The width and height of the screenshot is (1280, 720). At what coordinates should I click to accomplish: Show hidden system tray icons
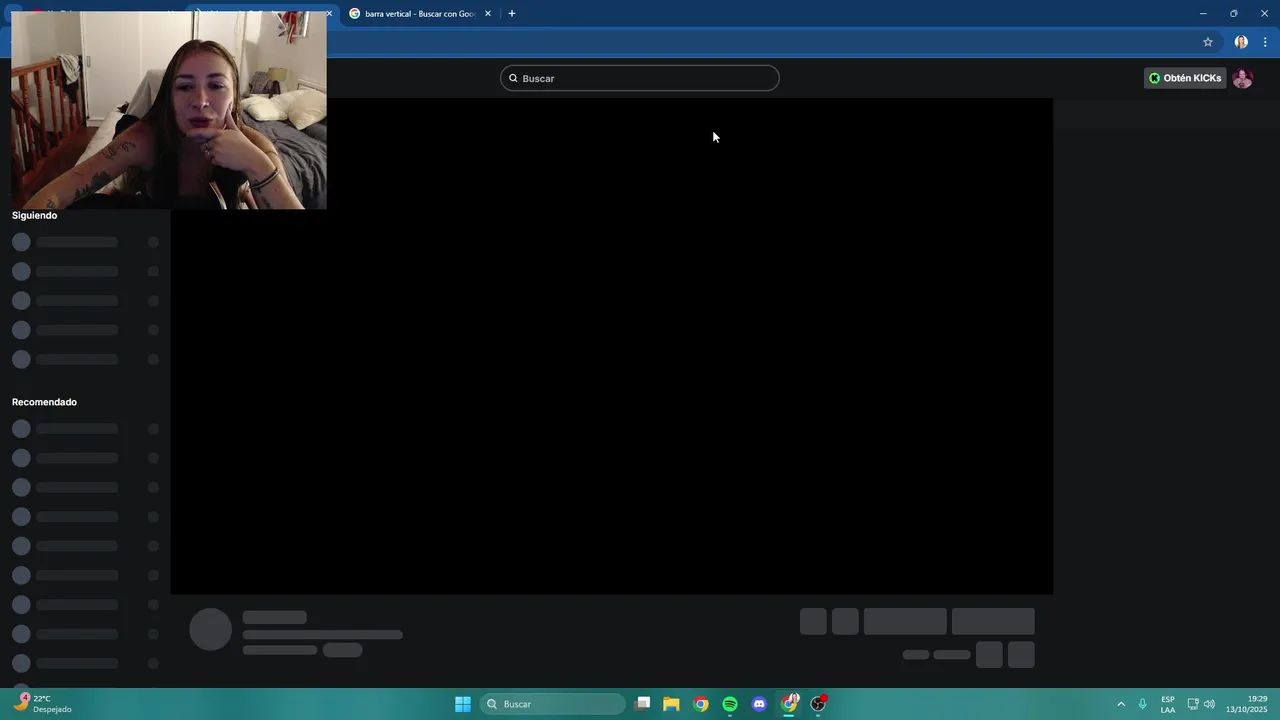[x=1121, y=704]
